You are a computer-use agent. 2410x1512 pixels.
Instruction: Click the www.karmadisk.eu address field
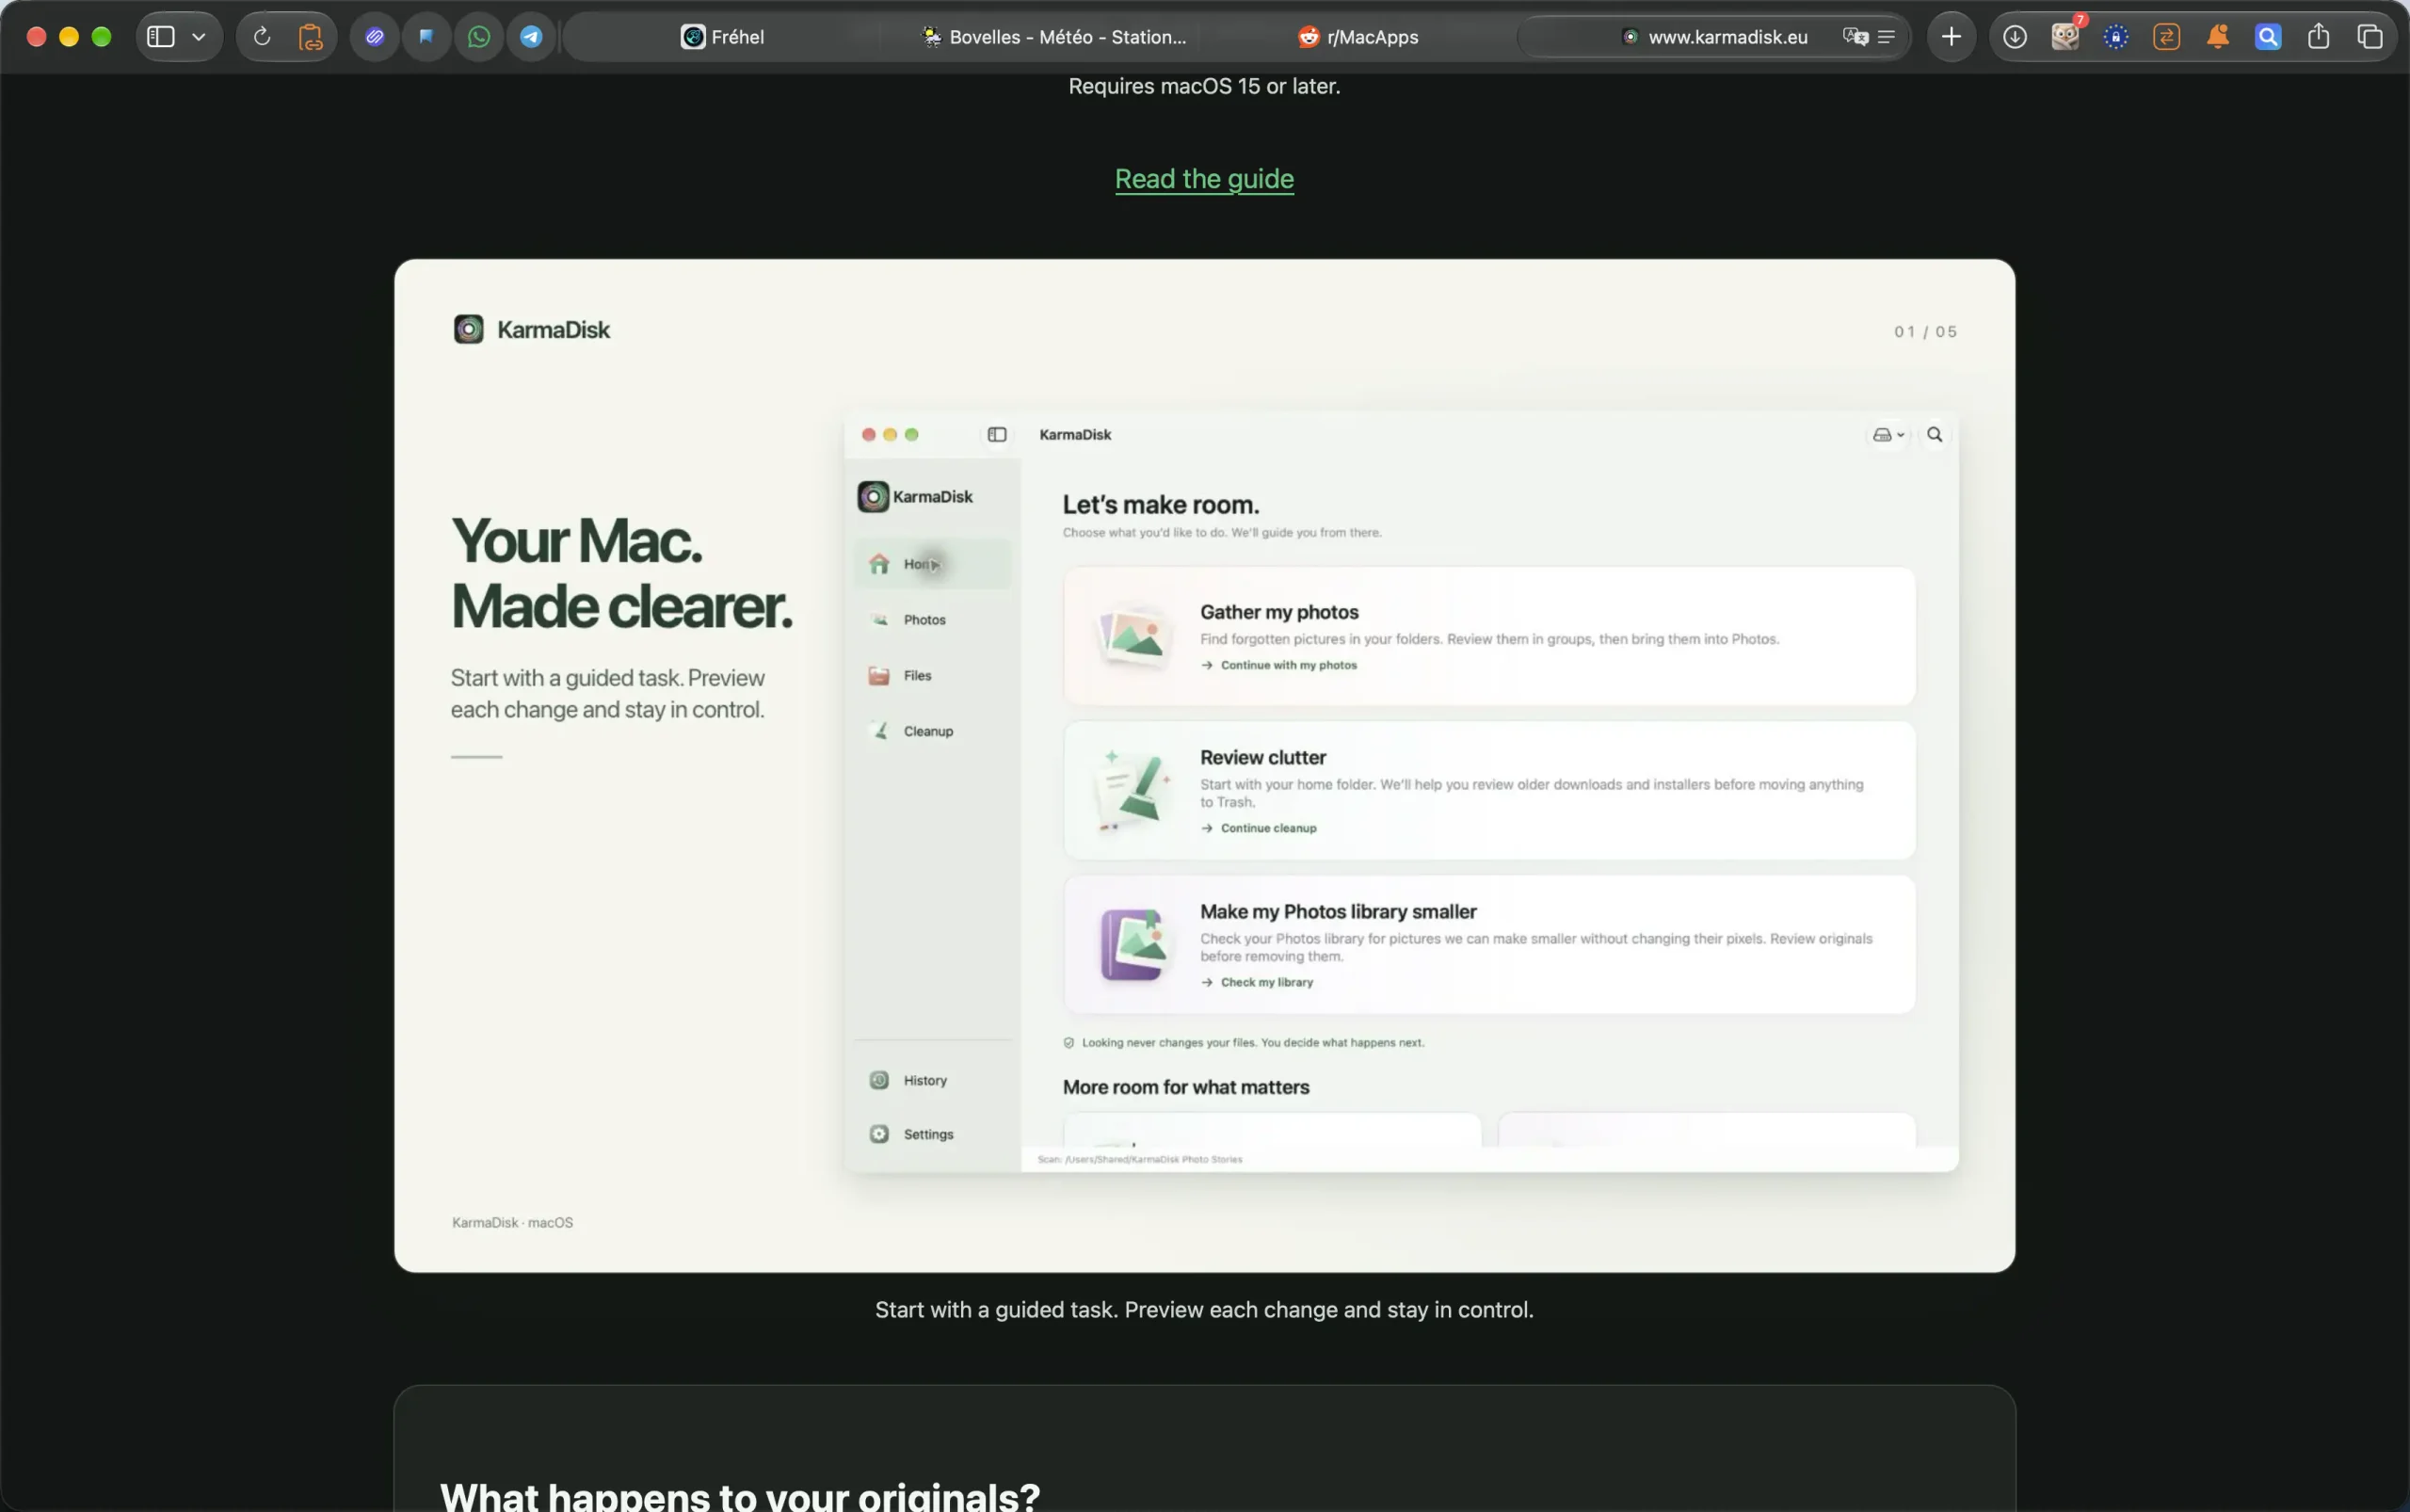[1714, 37]
